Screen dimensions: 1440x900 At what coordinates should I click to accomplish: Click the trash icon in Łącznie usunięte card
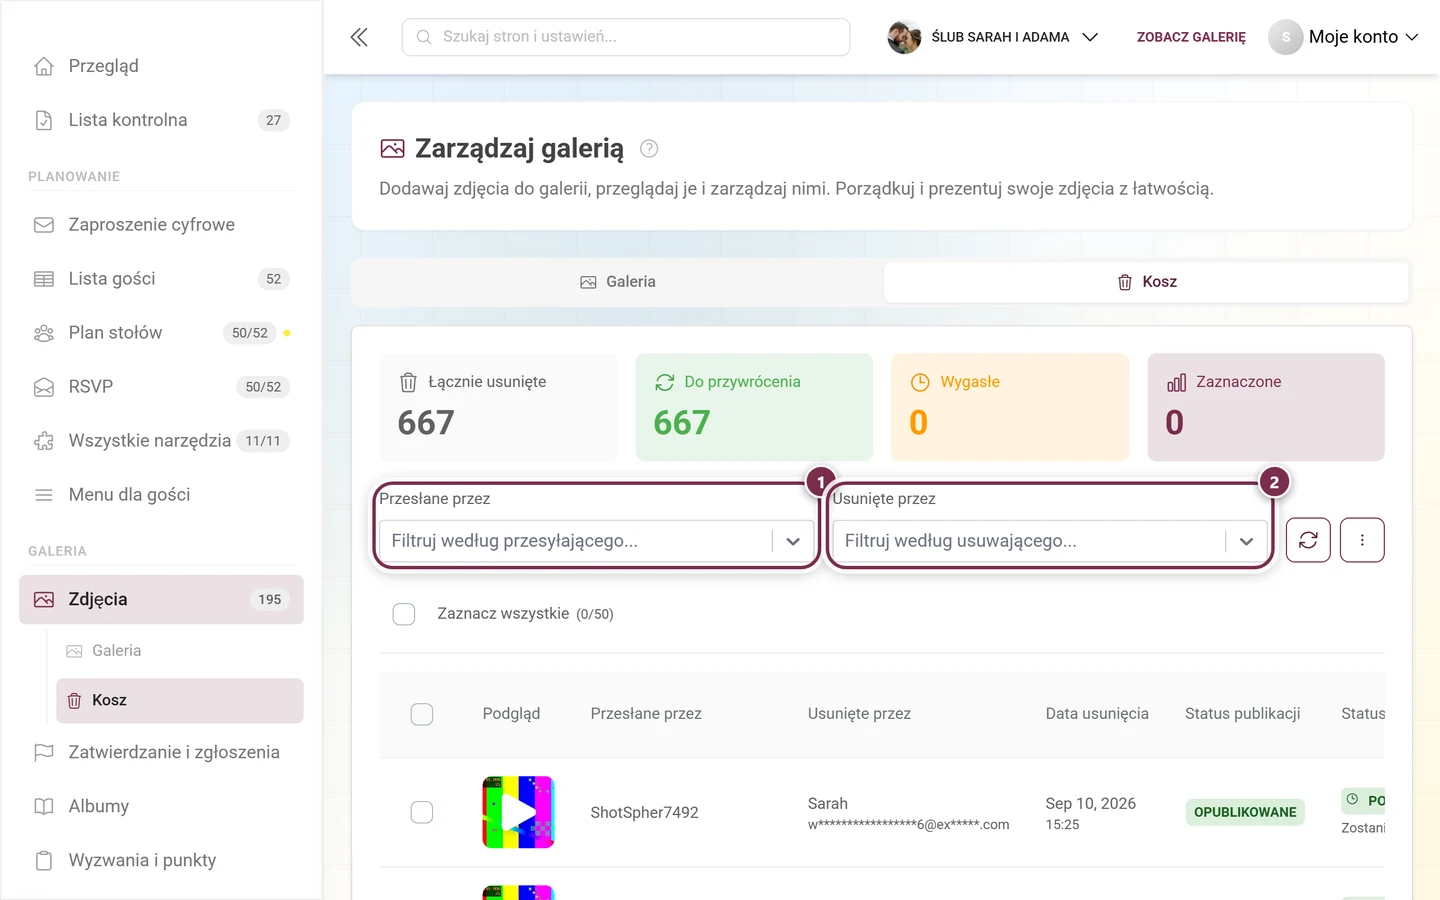[x=408, y=382]
